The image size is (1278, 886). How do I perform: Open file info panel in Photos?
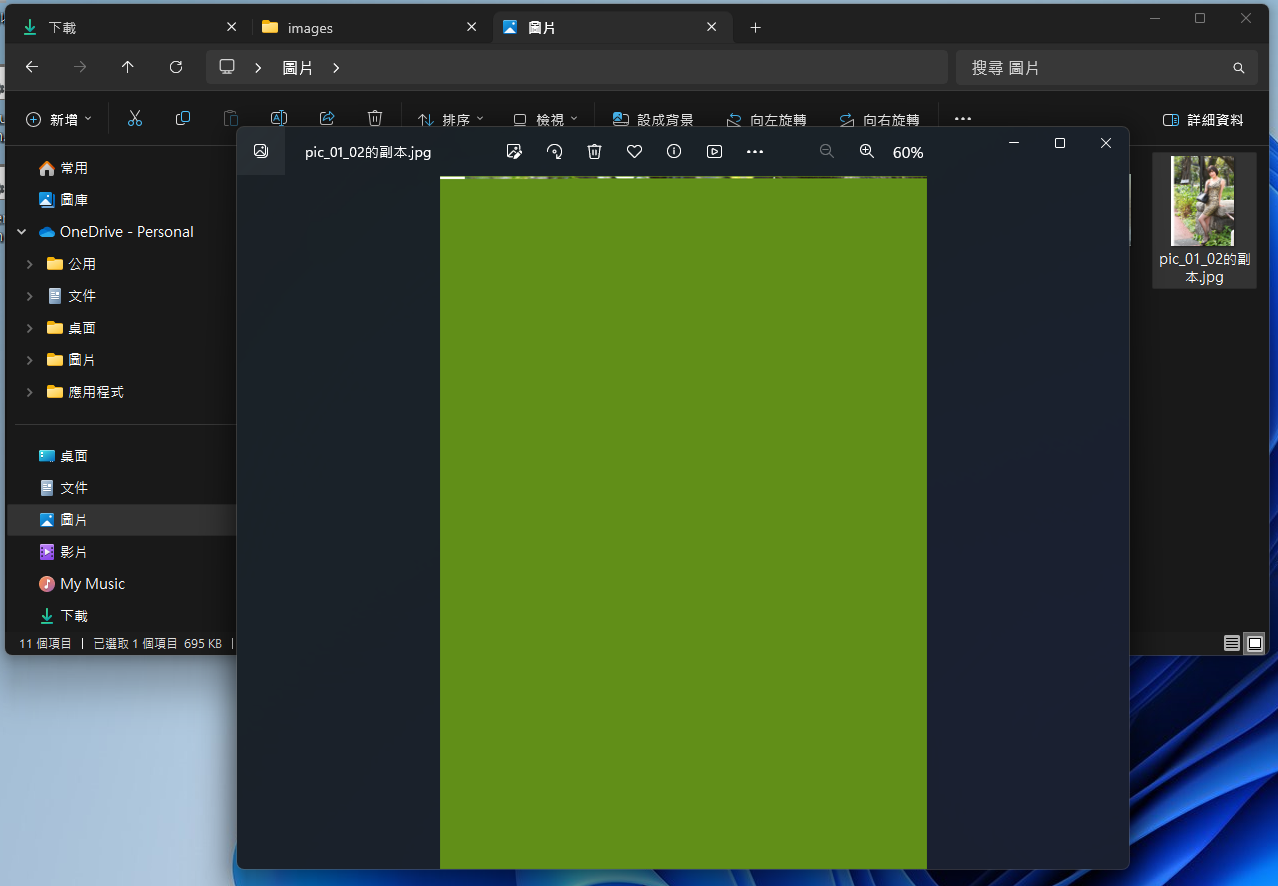674,152
